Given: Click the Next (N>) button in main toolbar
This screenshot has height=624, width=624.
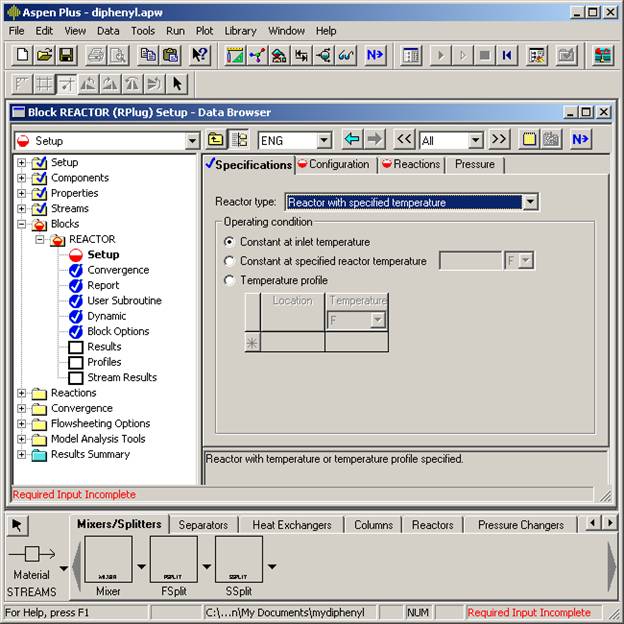Looking at the screenshot, I should (375, 55).
